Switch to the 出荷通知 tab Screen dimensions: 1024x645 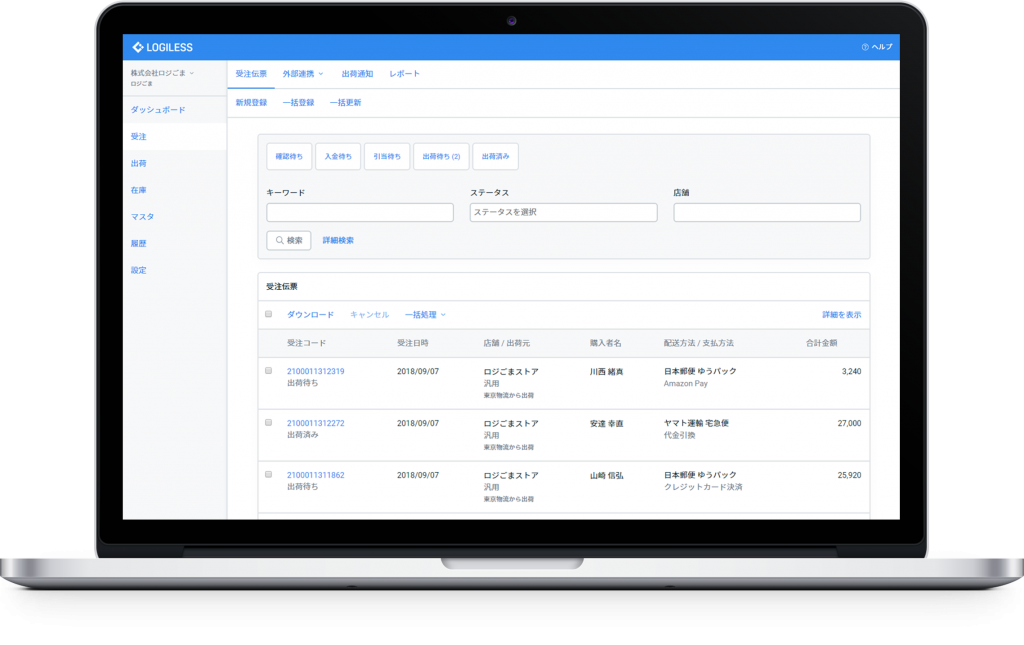[357, 74]
